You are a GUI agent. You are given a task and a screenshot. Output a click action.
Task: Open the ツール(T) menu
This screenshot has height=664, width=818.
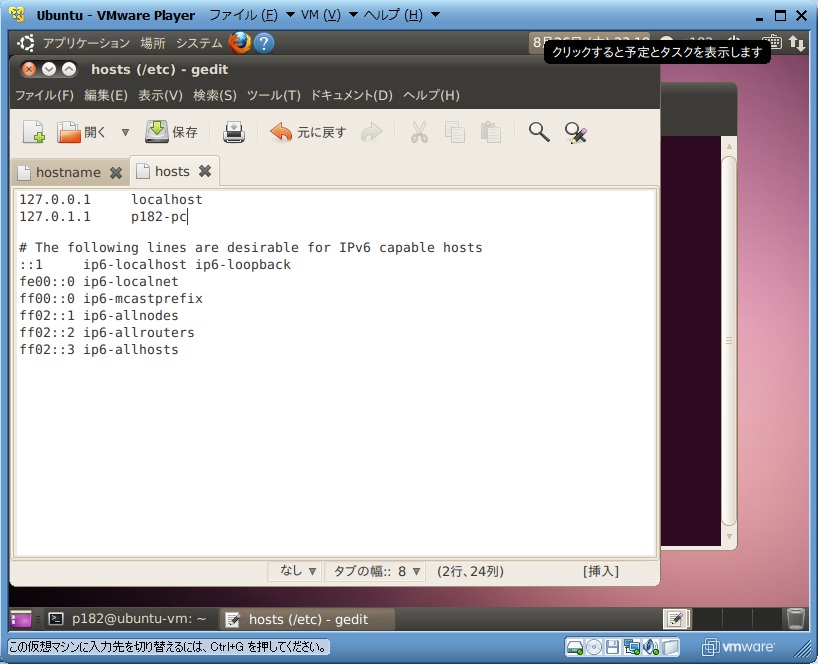[274, 95]
